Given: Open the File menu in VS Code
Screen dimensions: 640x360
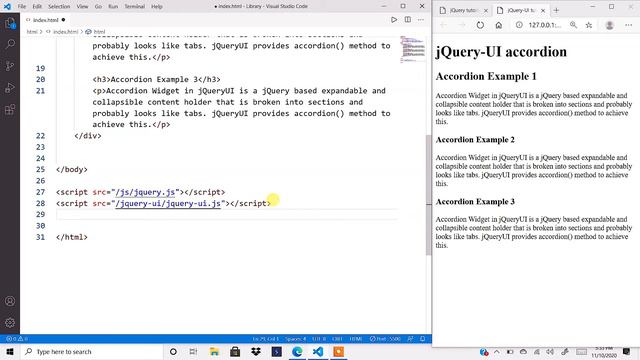Looking at the screenshot, I should [x=22, y=7].
